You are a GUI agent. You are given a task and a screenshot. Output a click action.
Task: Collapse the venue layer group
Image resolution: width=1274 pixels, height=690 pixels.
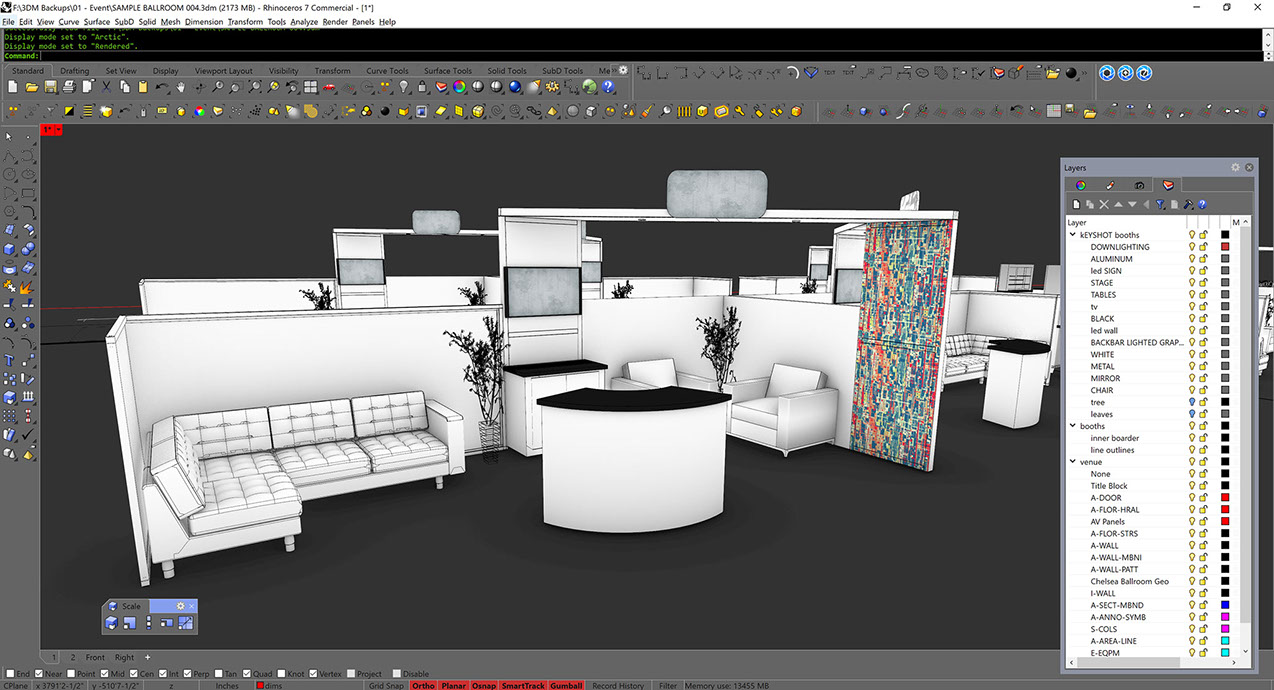[1073, 462]
